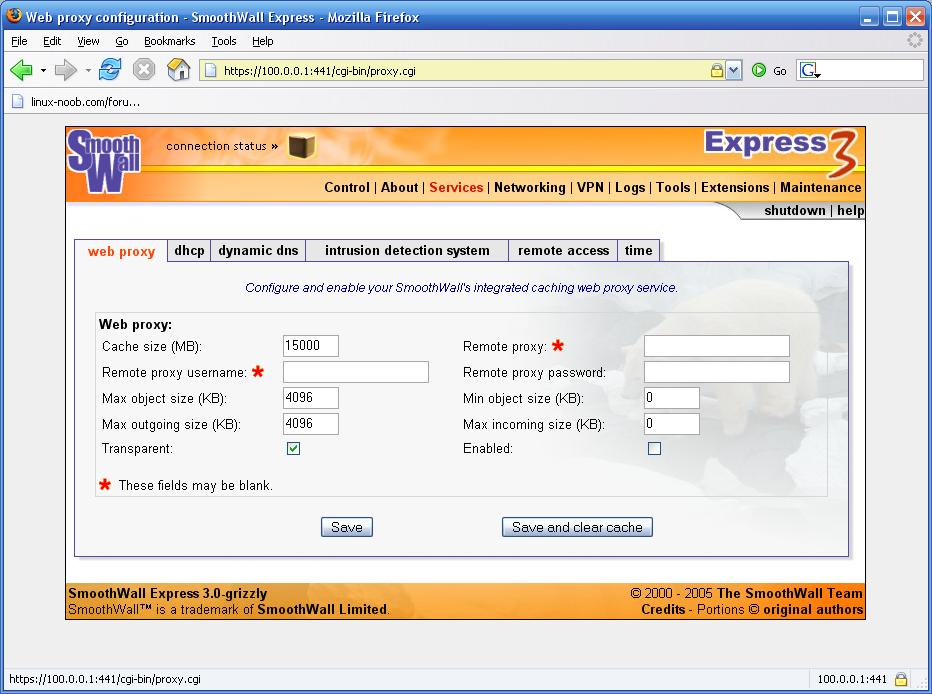932x694 pixels.
Task: Open the Tools menu in the menu bar
Action: 223,41
